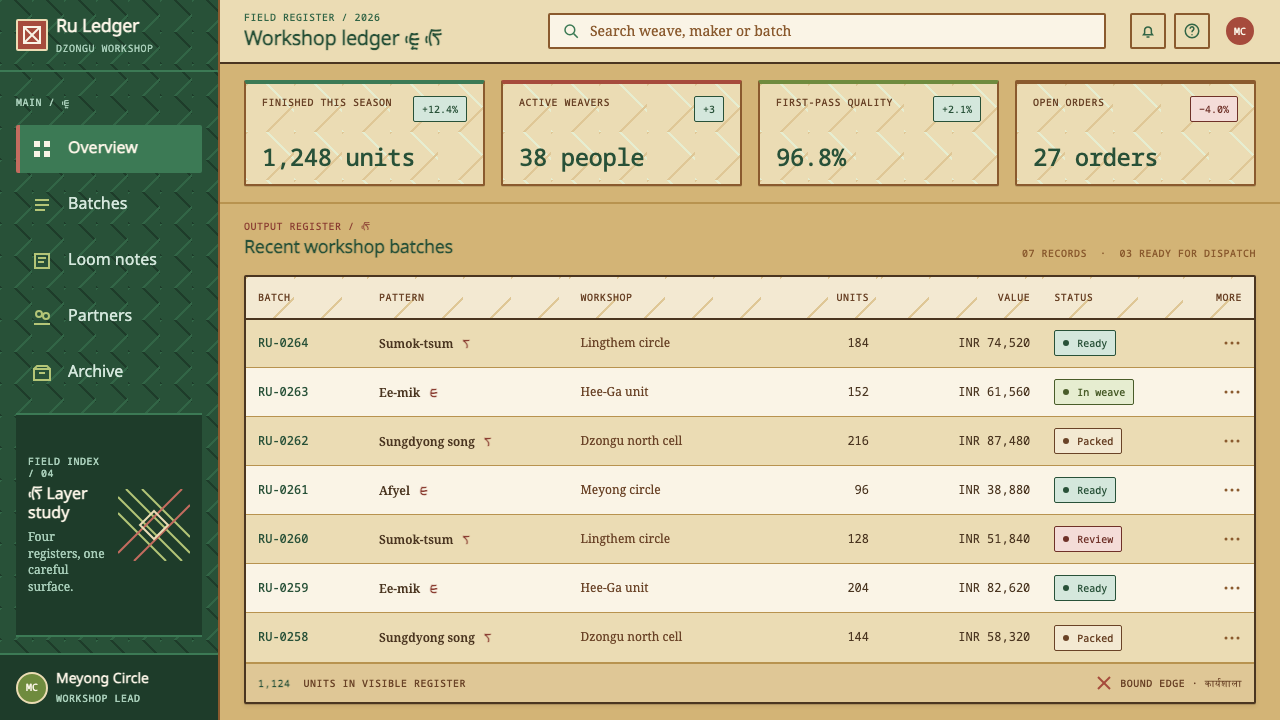Open the help question-mark icon
The height and width of the screenshot is (720, 1280).
1192,31
